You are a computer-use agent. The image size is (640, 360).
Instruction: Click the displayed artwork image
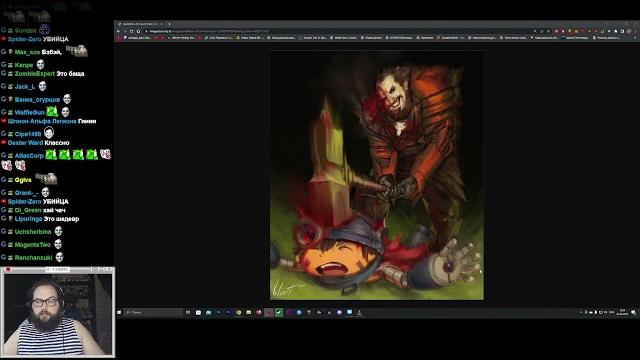[x=377, y=175]
